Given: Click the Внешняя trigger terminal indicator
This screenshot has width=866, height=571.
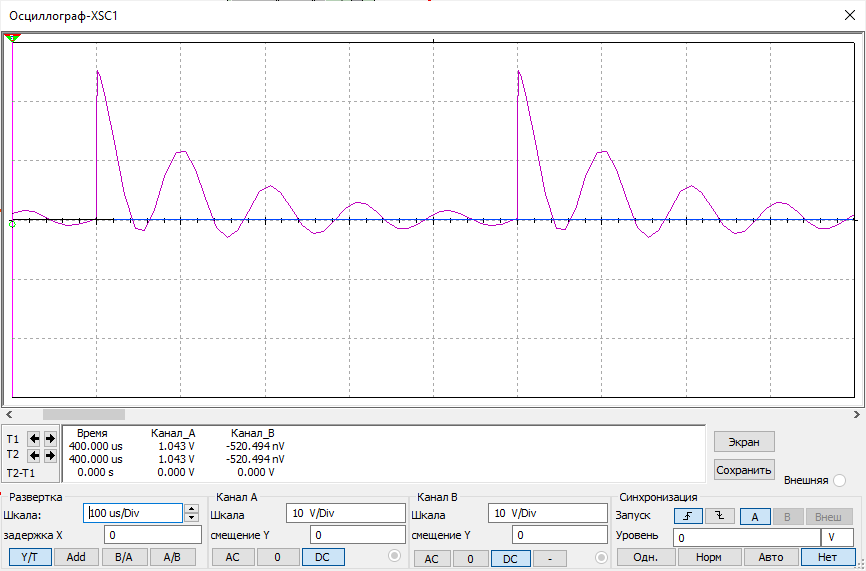Looking at the screenshot, I should point(839,480).
